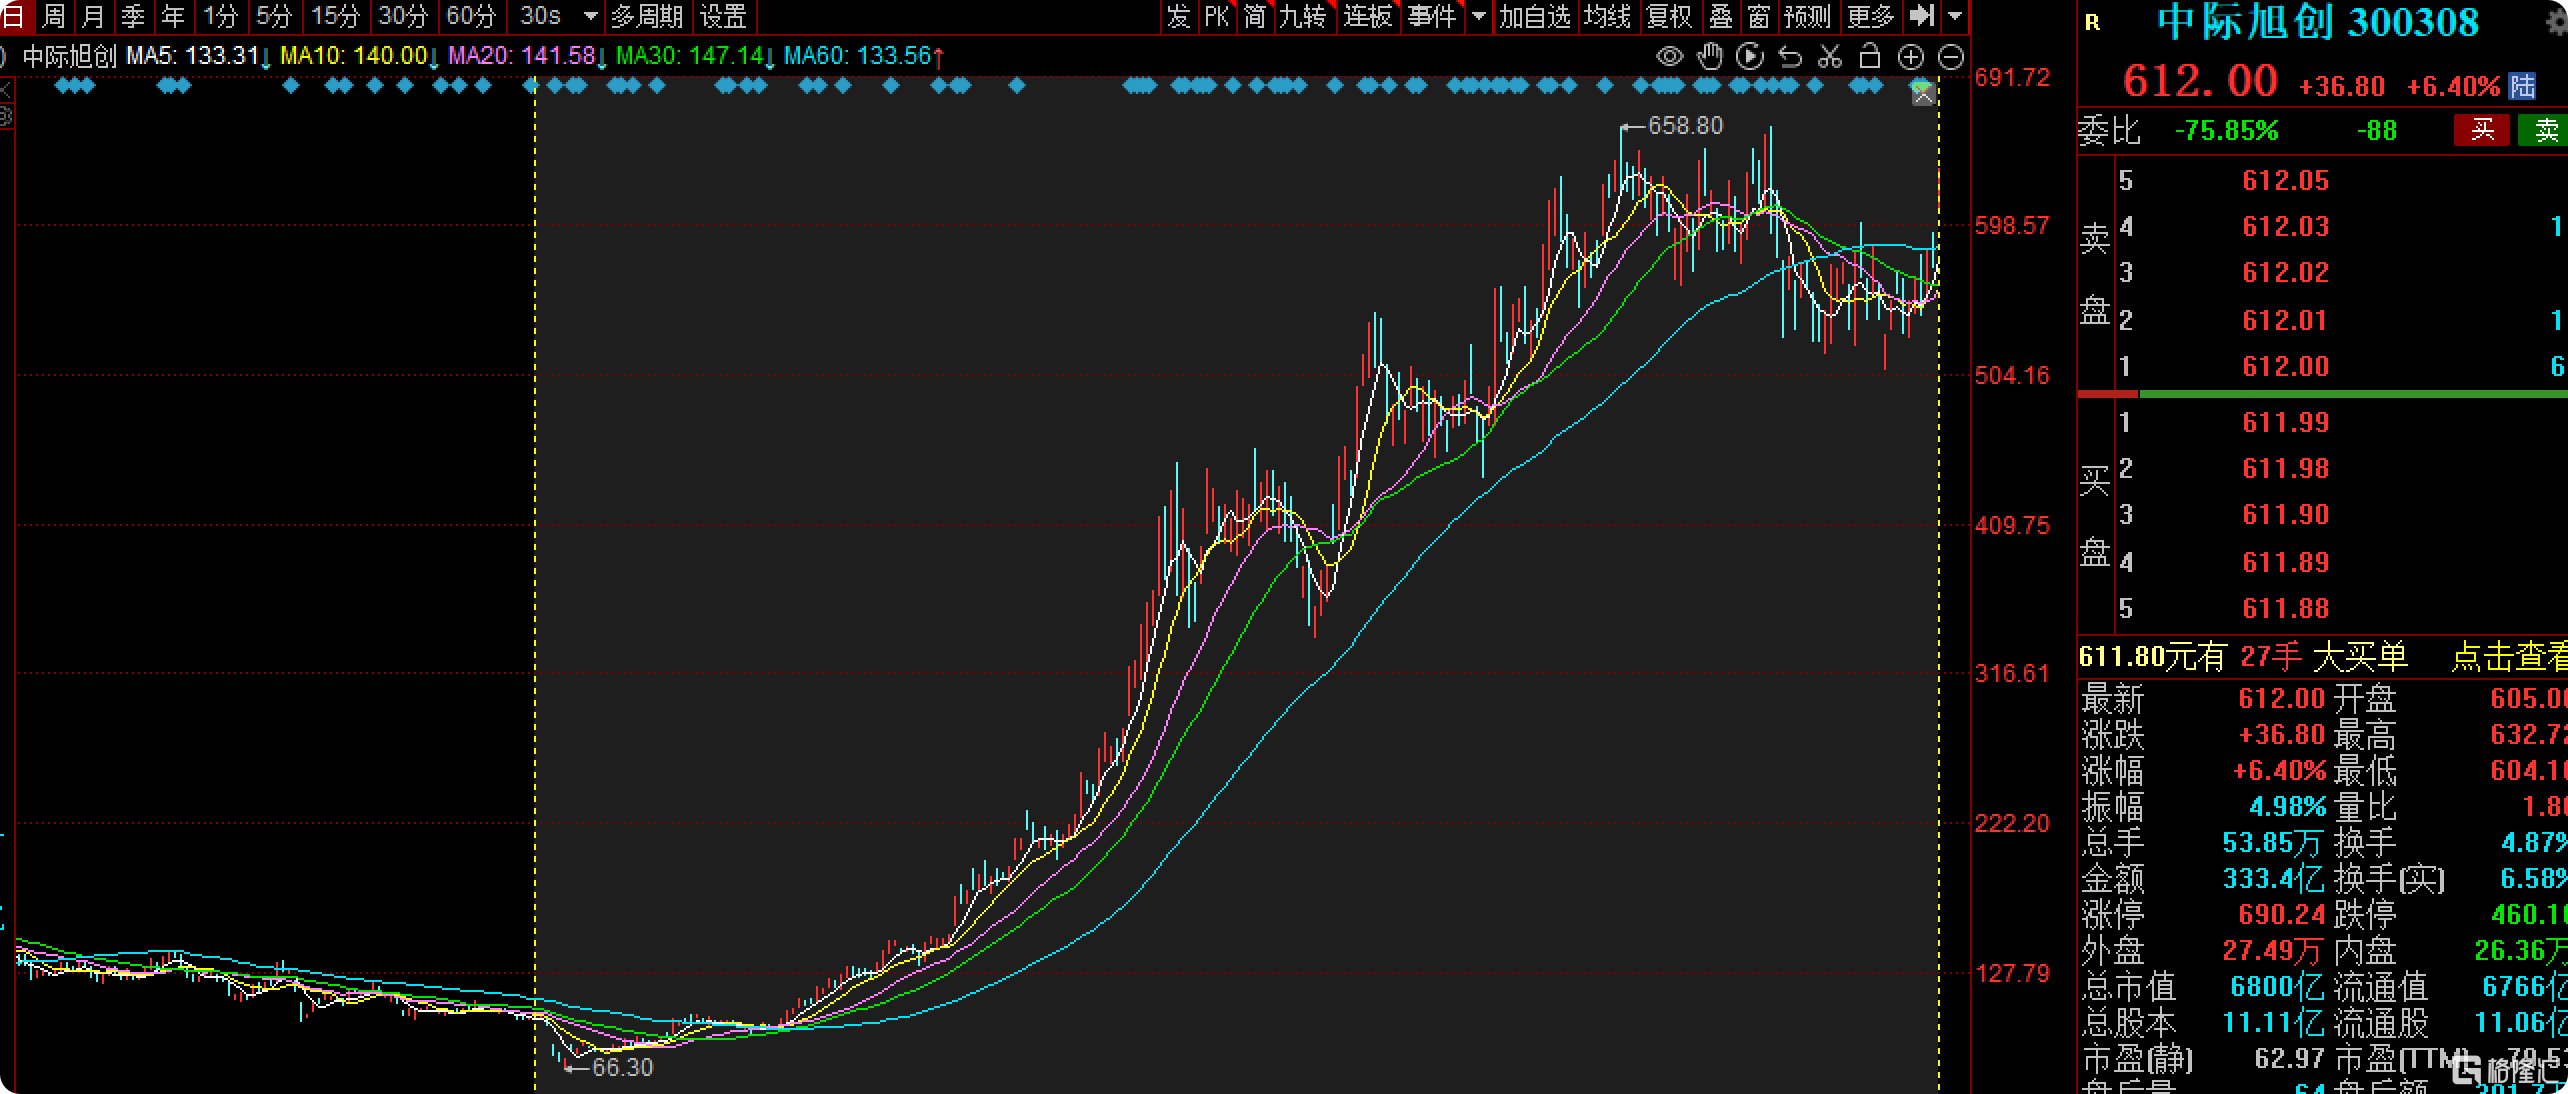Click the 发 toolbar button

[1179, 16]
